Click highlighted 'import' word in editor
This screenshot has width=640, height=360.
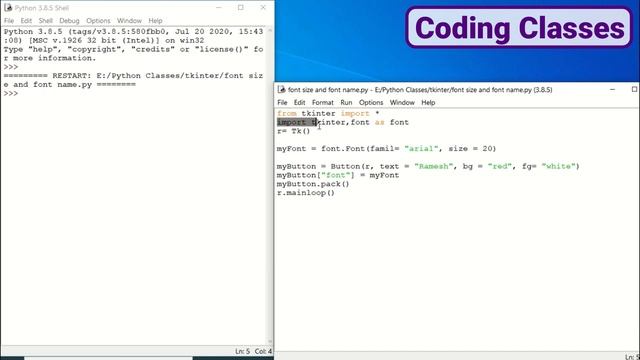pyautogui.click(x=291, y=122)
